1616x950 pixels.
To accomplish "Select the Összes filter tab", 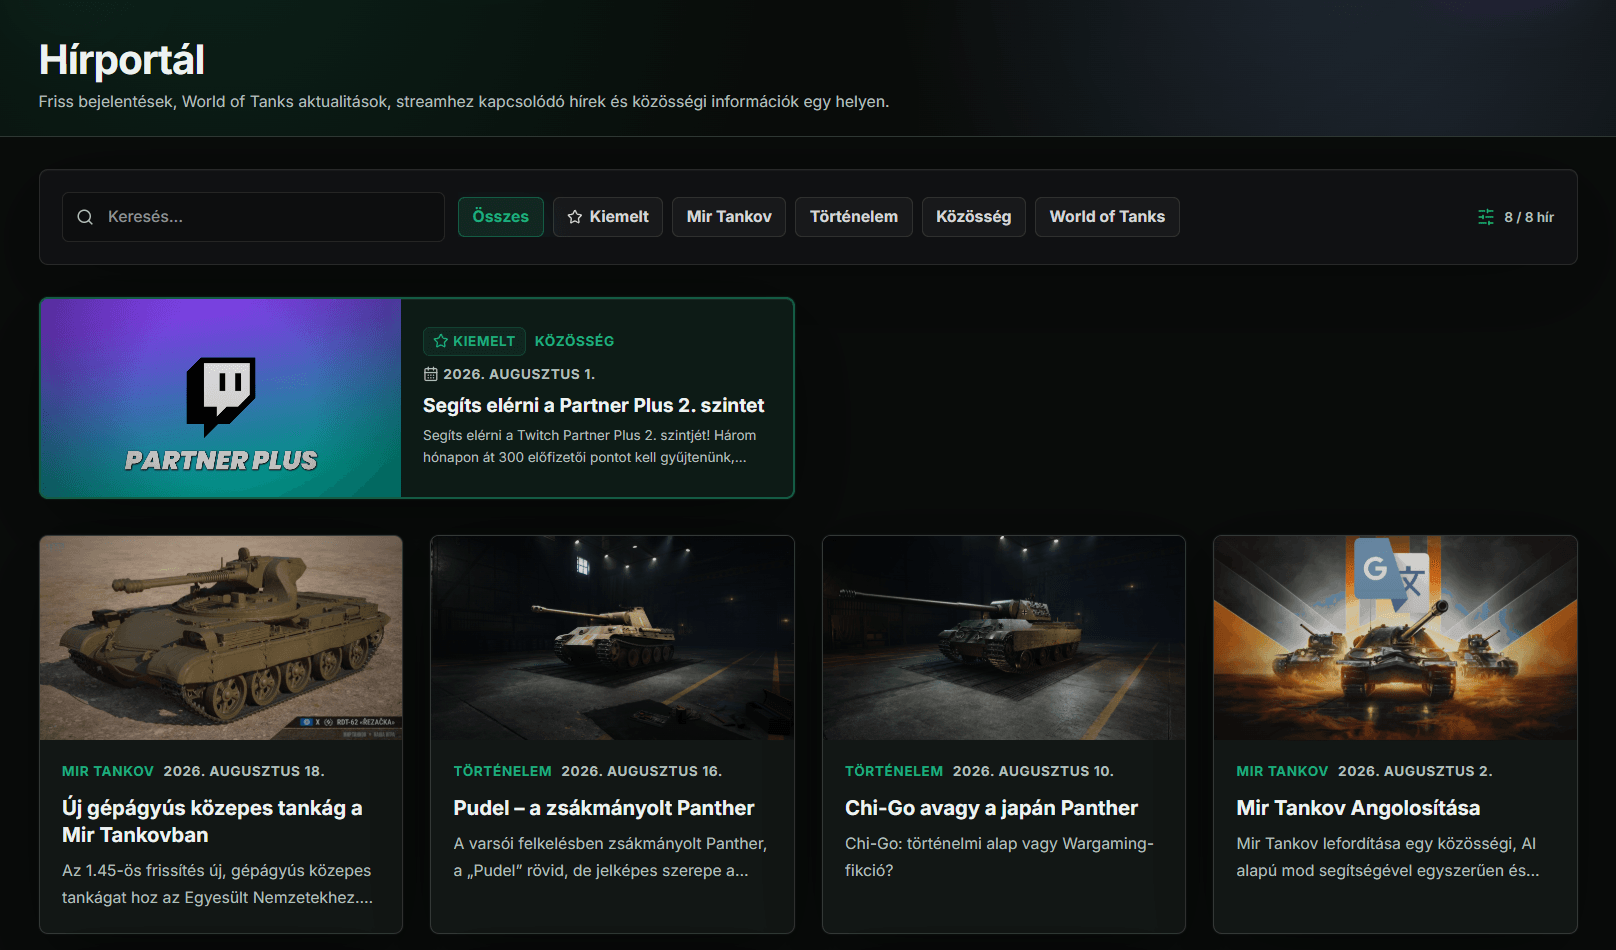I will (x=501, y=217).
